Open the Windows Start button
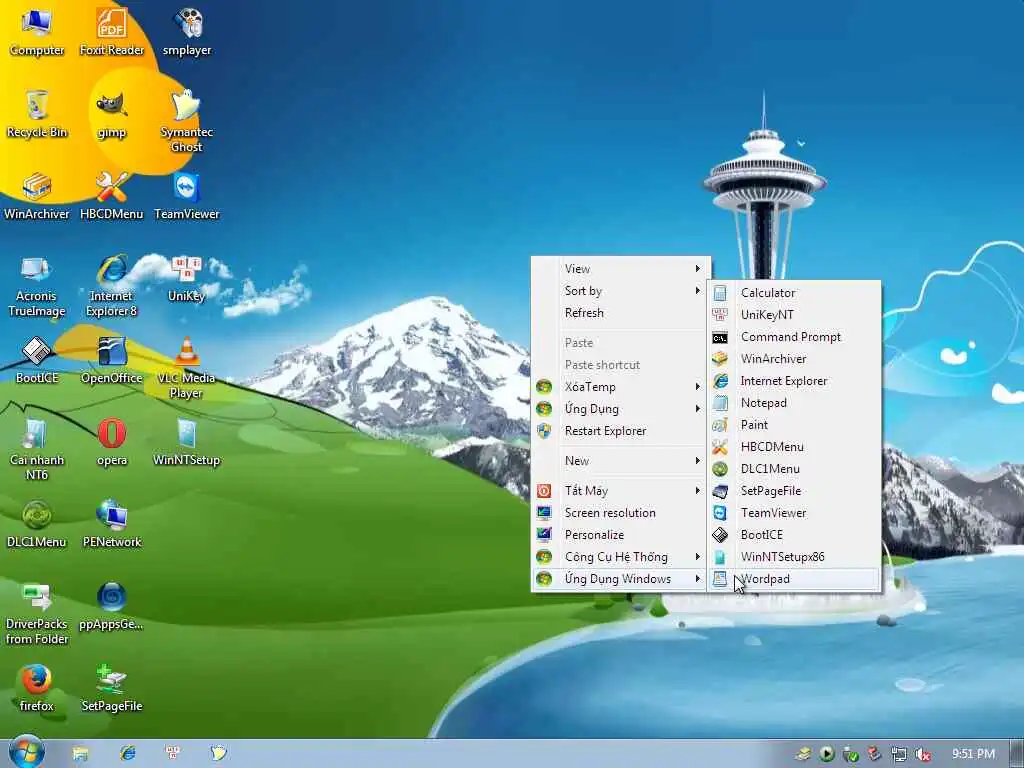The image size is (1024, 768). click(26, 752)
